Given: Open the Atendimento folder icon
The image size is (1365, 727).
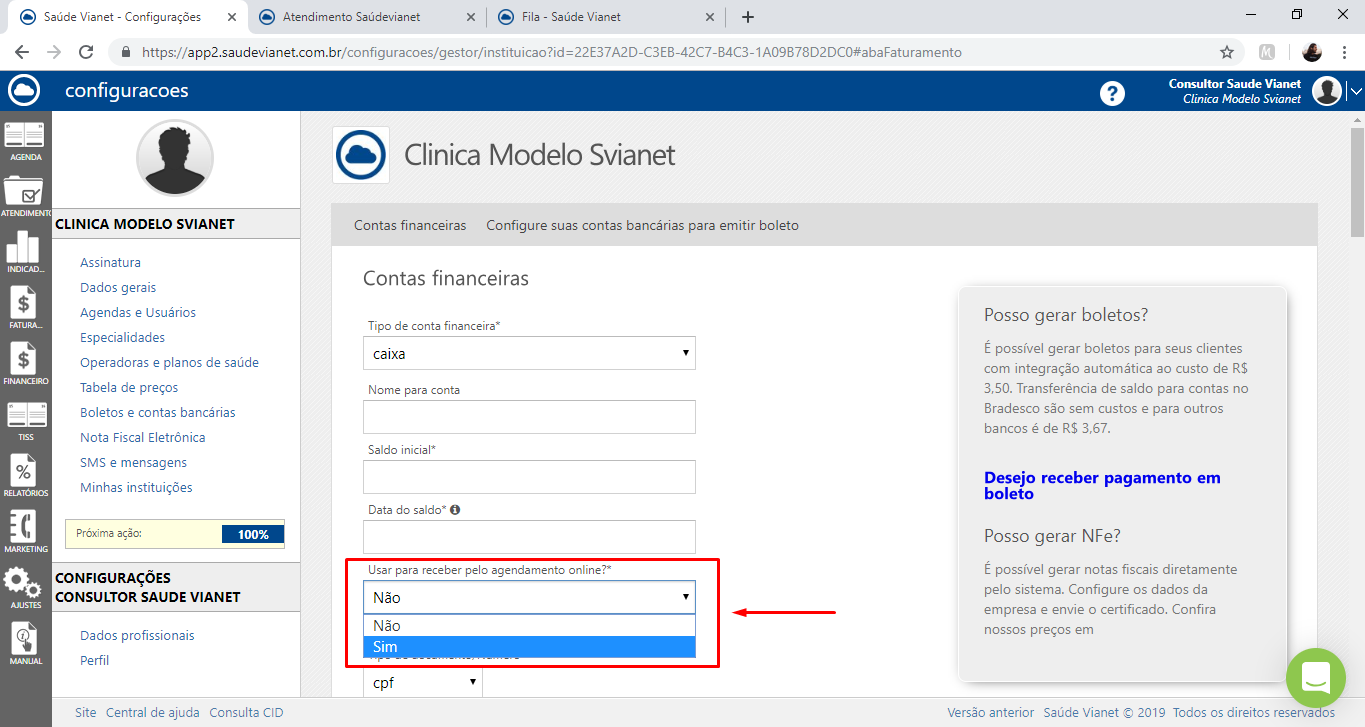Looking at the screenshot, I should coord(26,197).
